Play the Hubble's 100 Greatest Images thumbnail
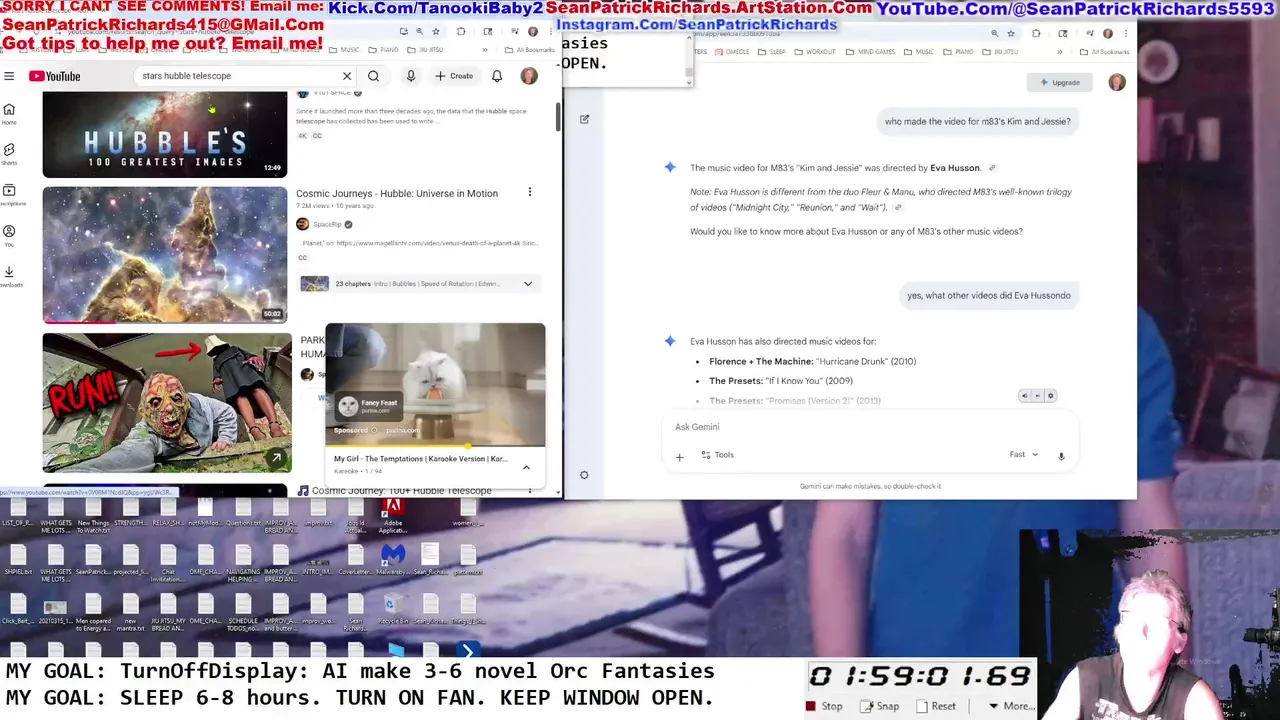 (x=165, y=134)
